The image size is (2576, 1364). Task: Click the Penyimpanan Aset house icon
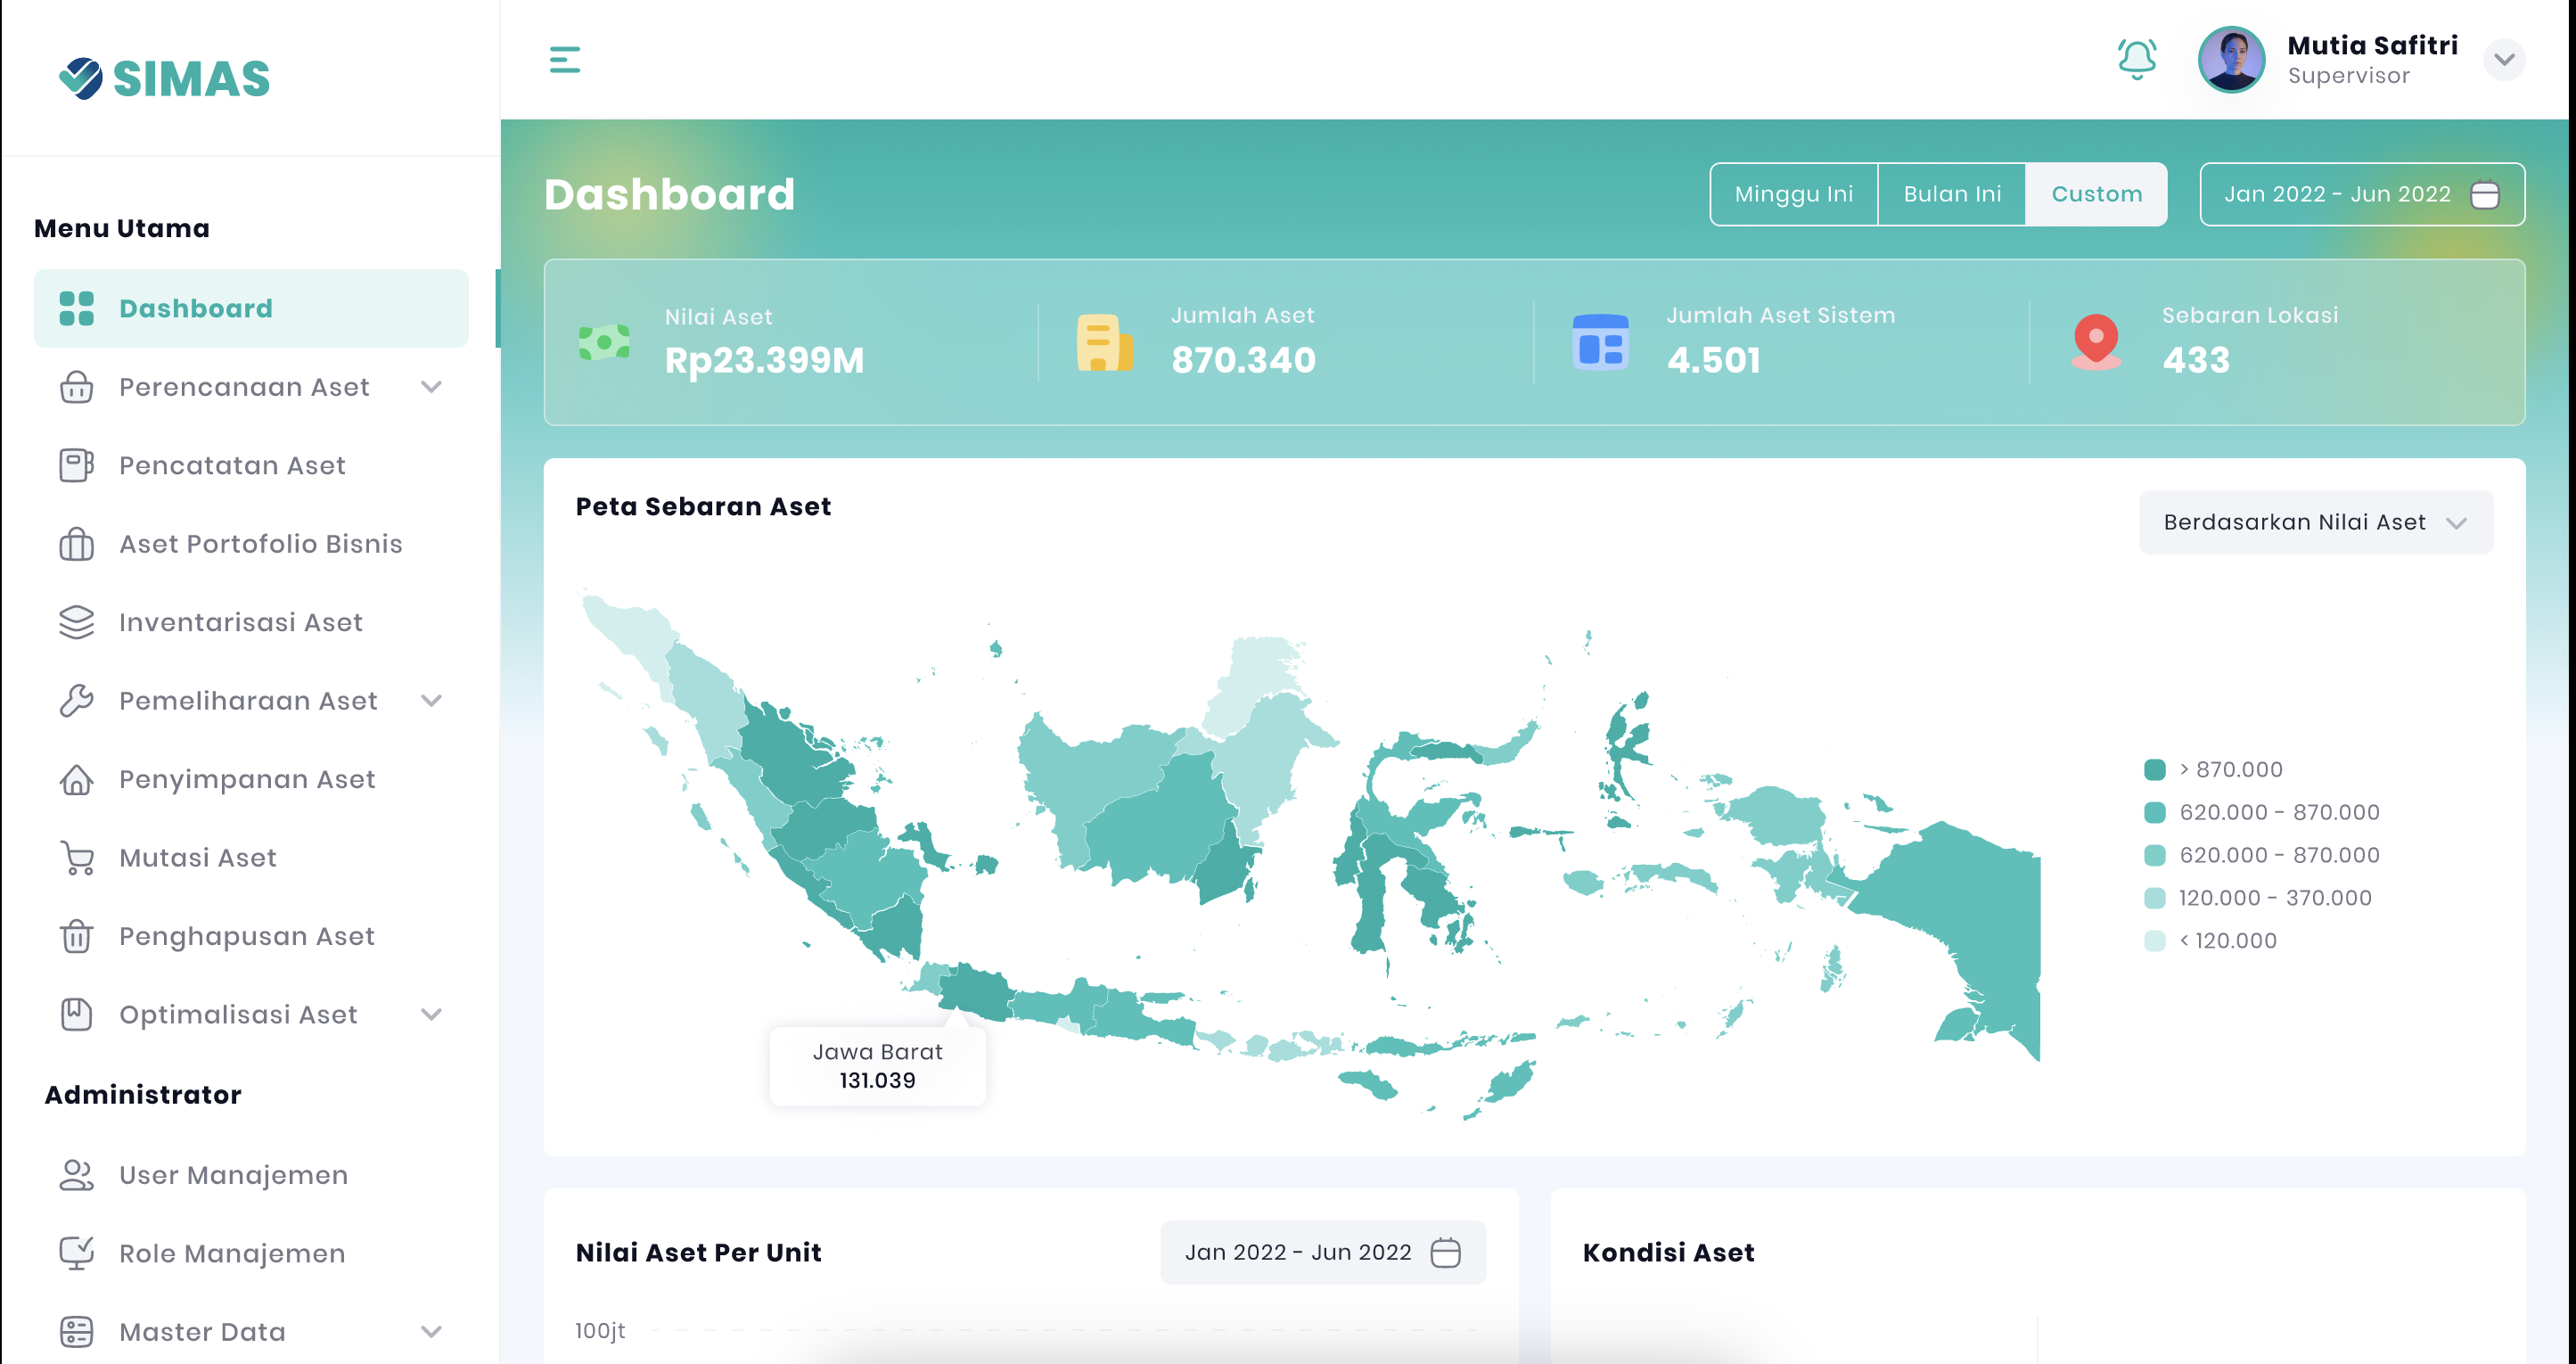(76, 779)
